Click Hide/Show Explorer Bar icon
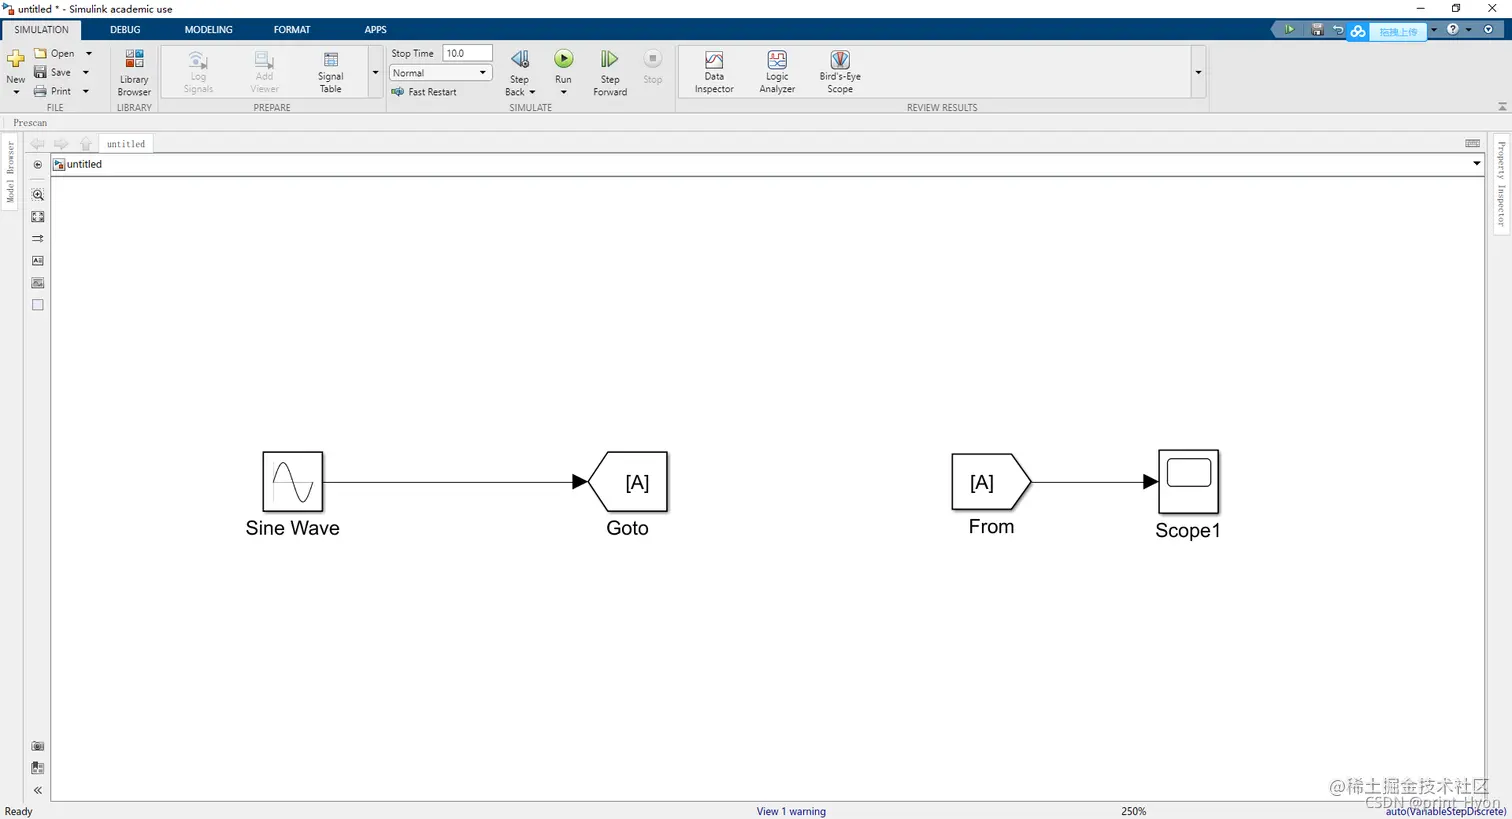The image size is (1512, 819). 38,165
